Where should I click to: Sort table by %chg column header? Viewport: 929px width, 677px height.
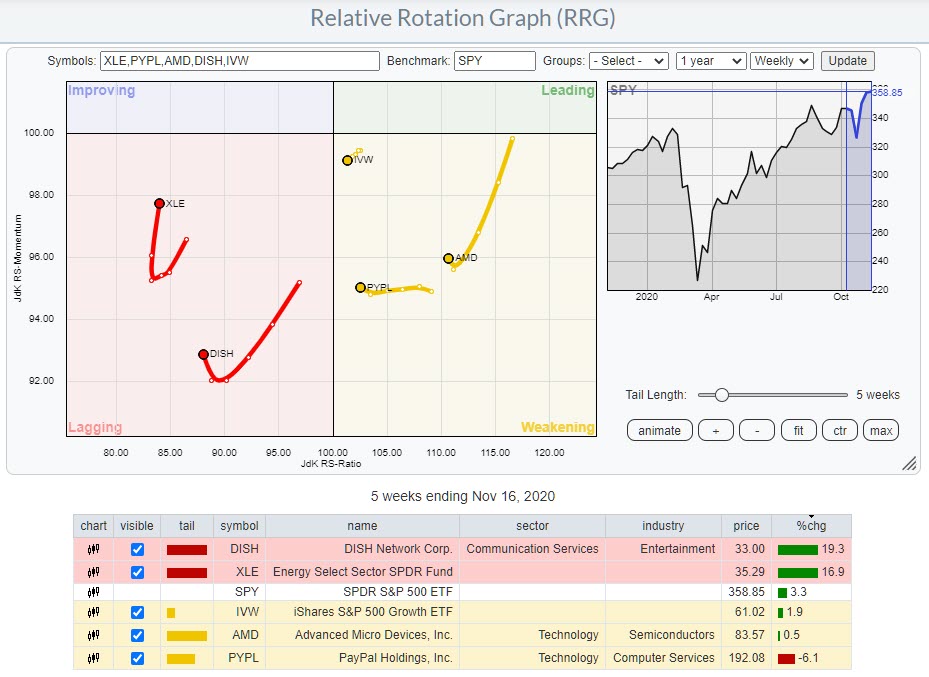812,526
